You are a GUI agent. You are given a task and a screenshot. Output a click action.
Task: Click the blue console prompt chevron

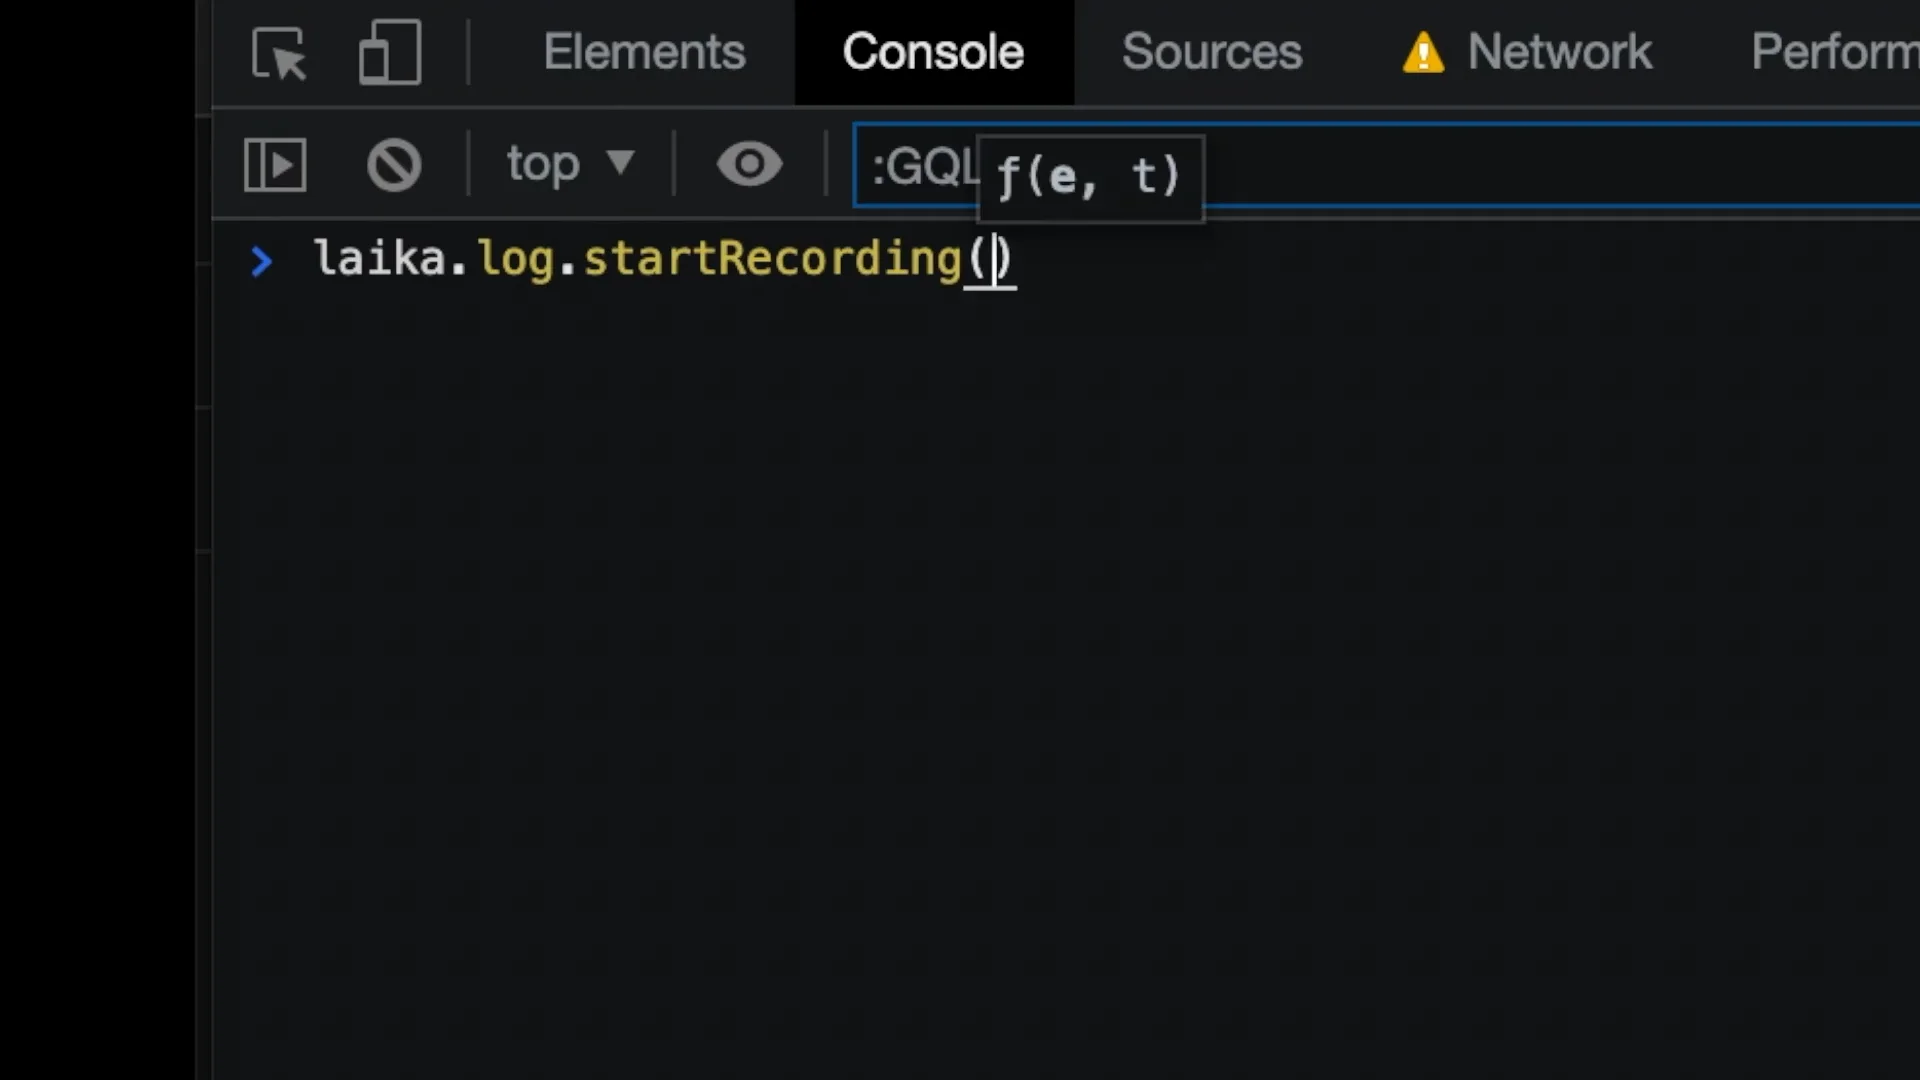(261, 261)
